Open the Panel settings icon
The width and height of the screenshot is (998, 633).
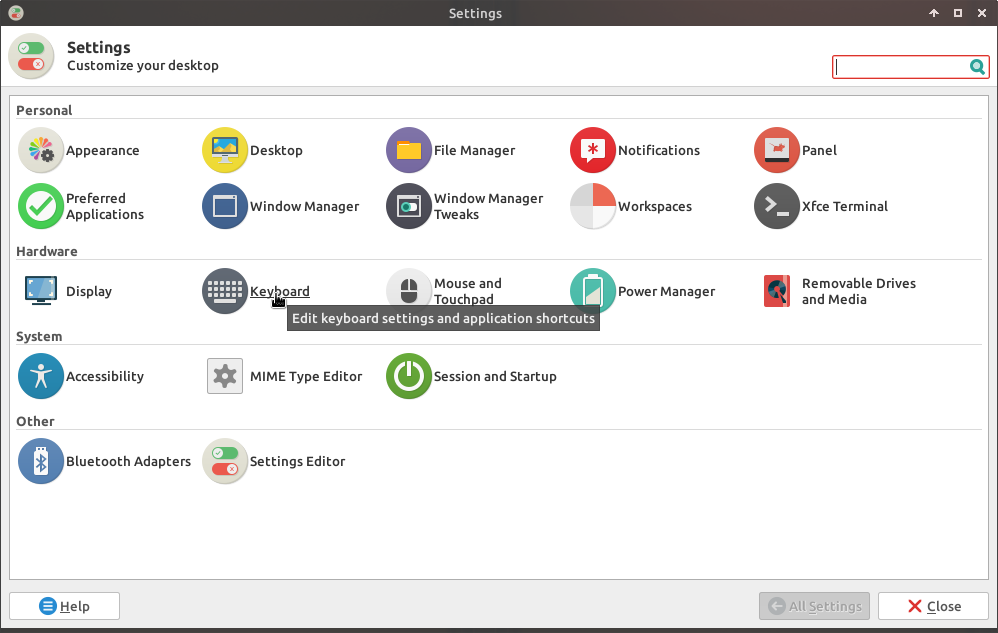coord(777,150)
